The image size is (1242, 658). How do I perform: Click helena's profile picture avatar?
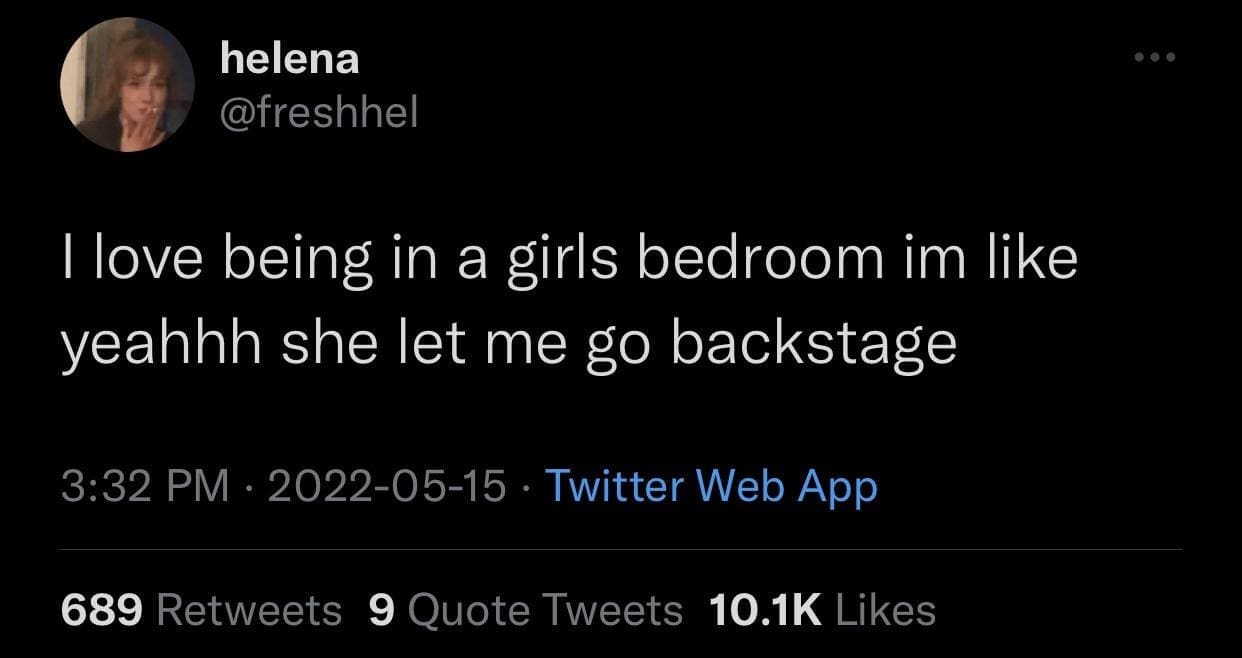(x=127, y=85)
